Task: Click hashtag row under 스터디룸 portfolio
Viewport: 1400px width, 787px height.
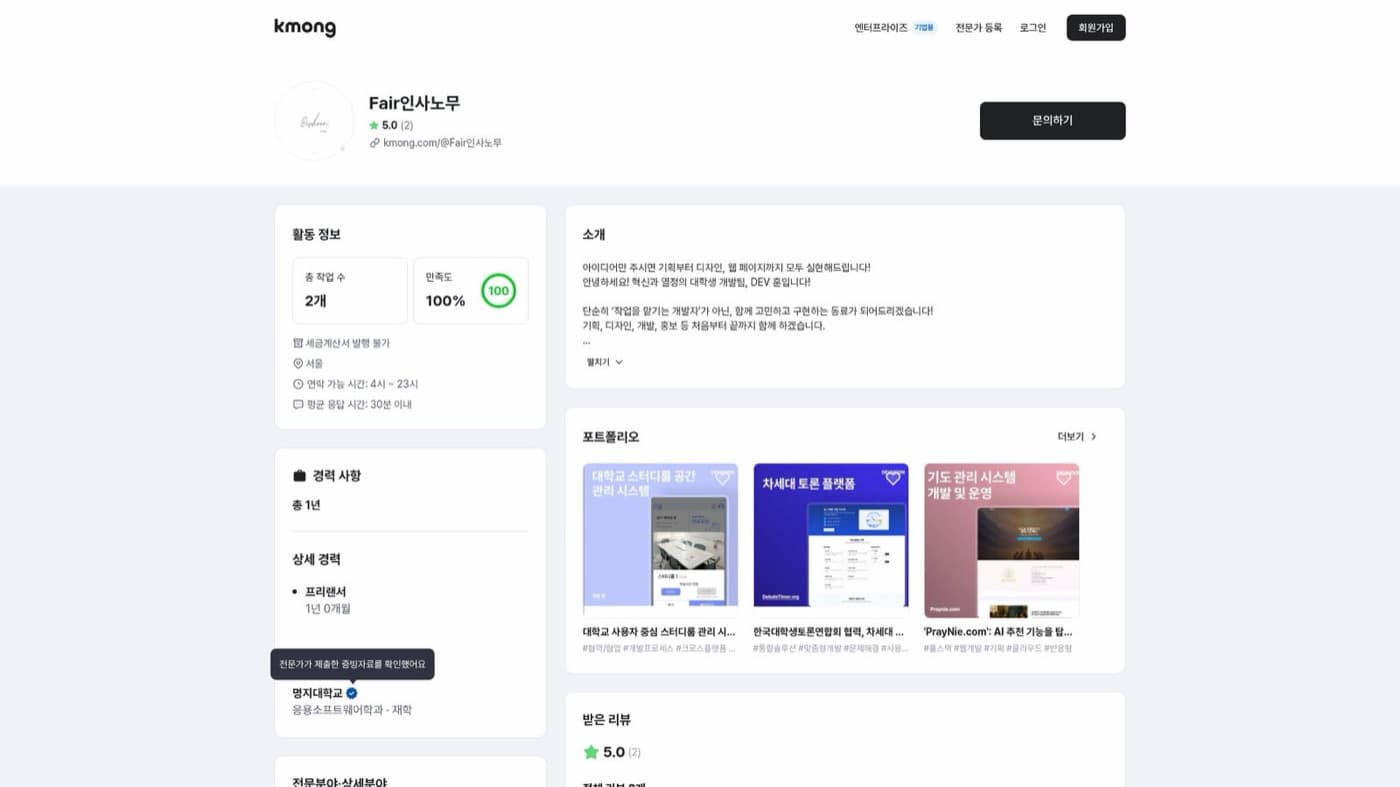Action: [660, 648]
